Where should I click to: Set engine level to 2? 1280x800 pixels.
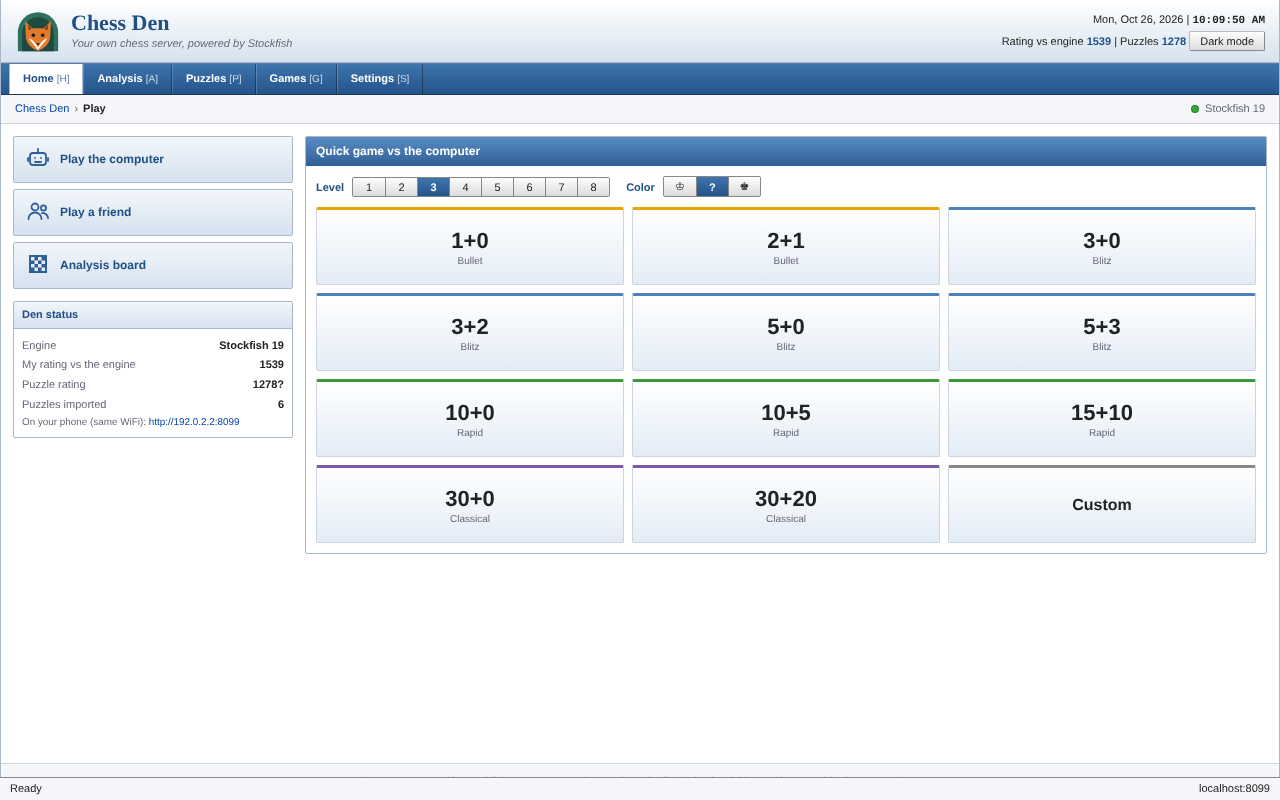(x=401, y=187)
